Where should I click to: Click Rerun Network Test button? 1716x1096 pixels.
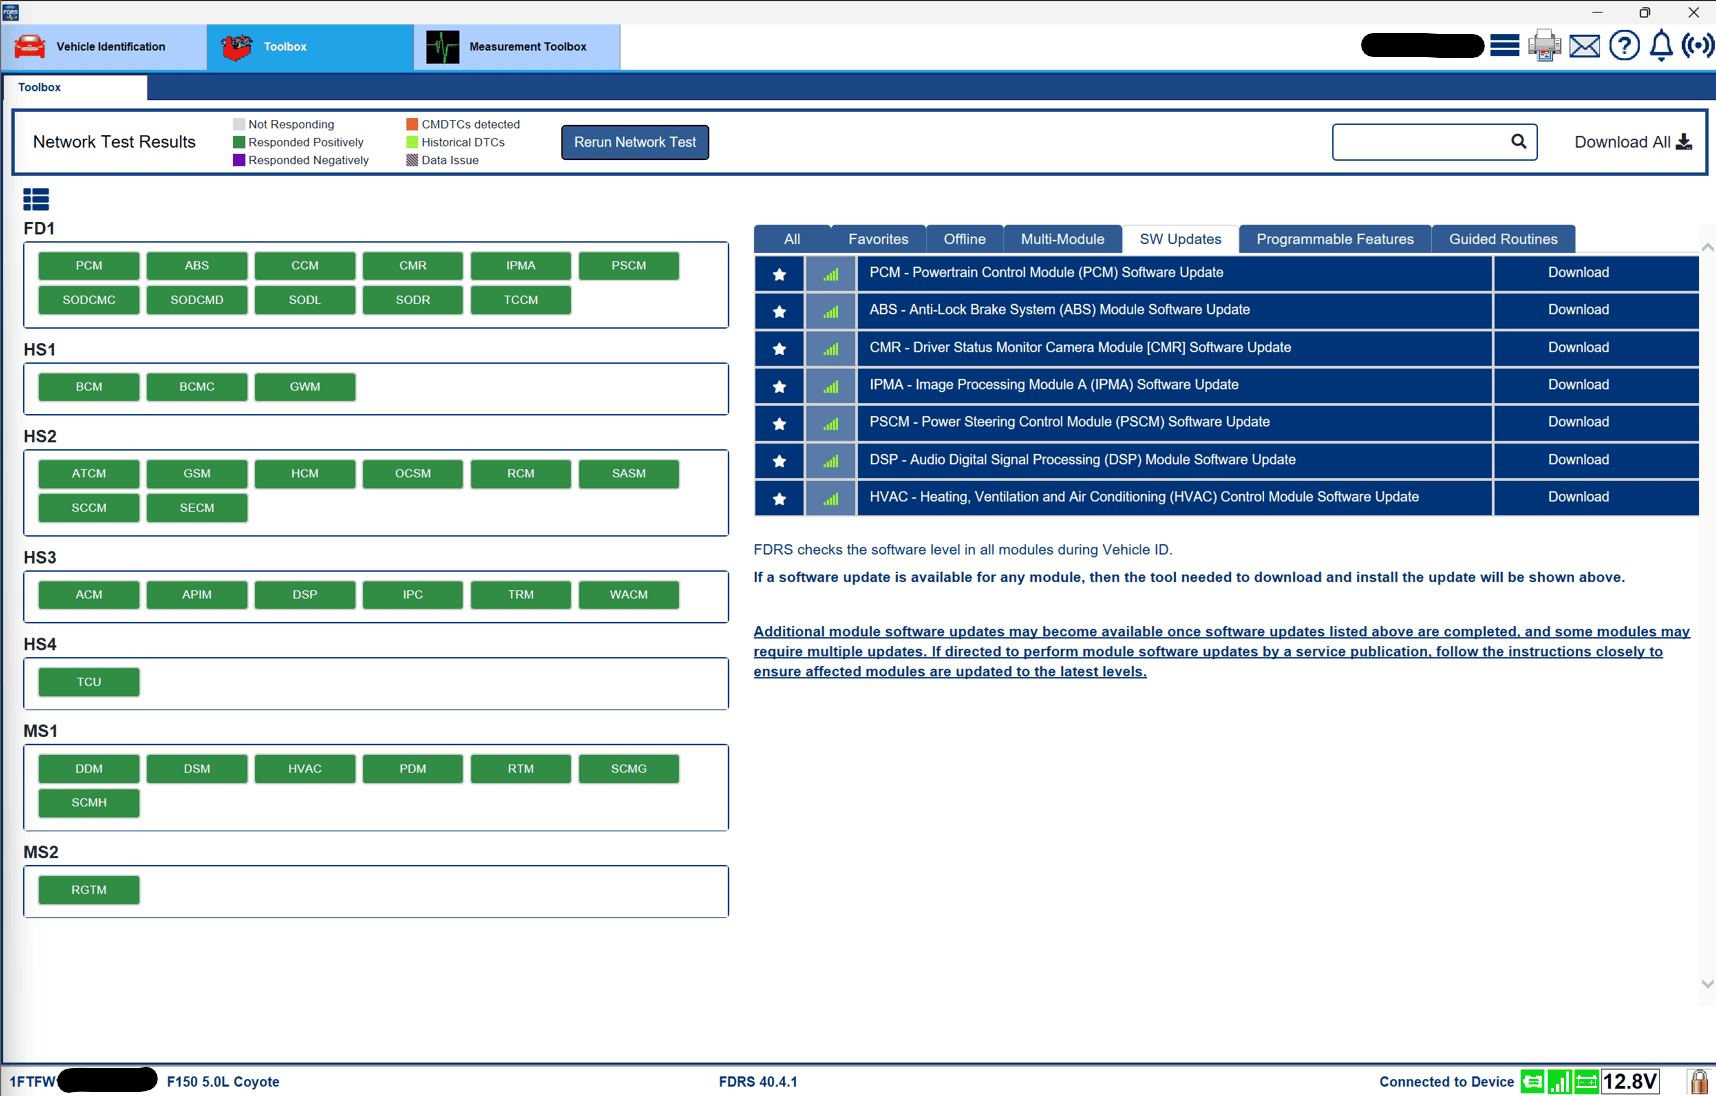tap(635, 142)
